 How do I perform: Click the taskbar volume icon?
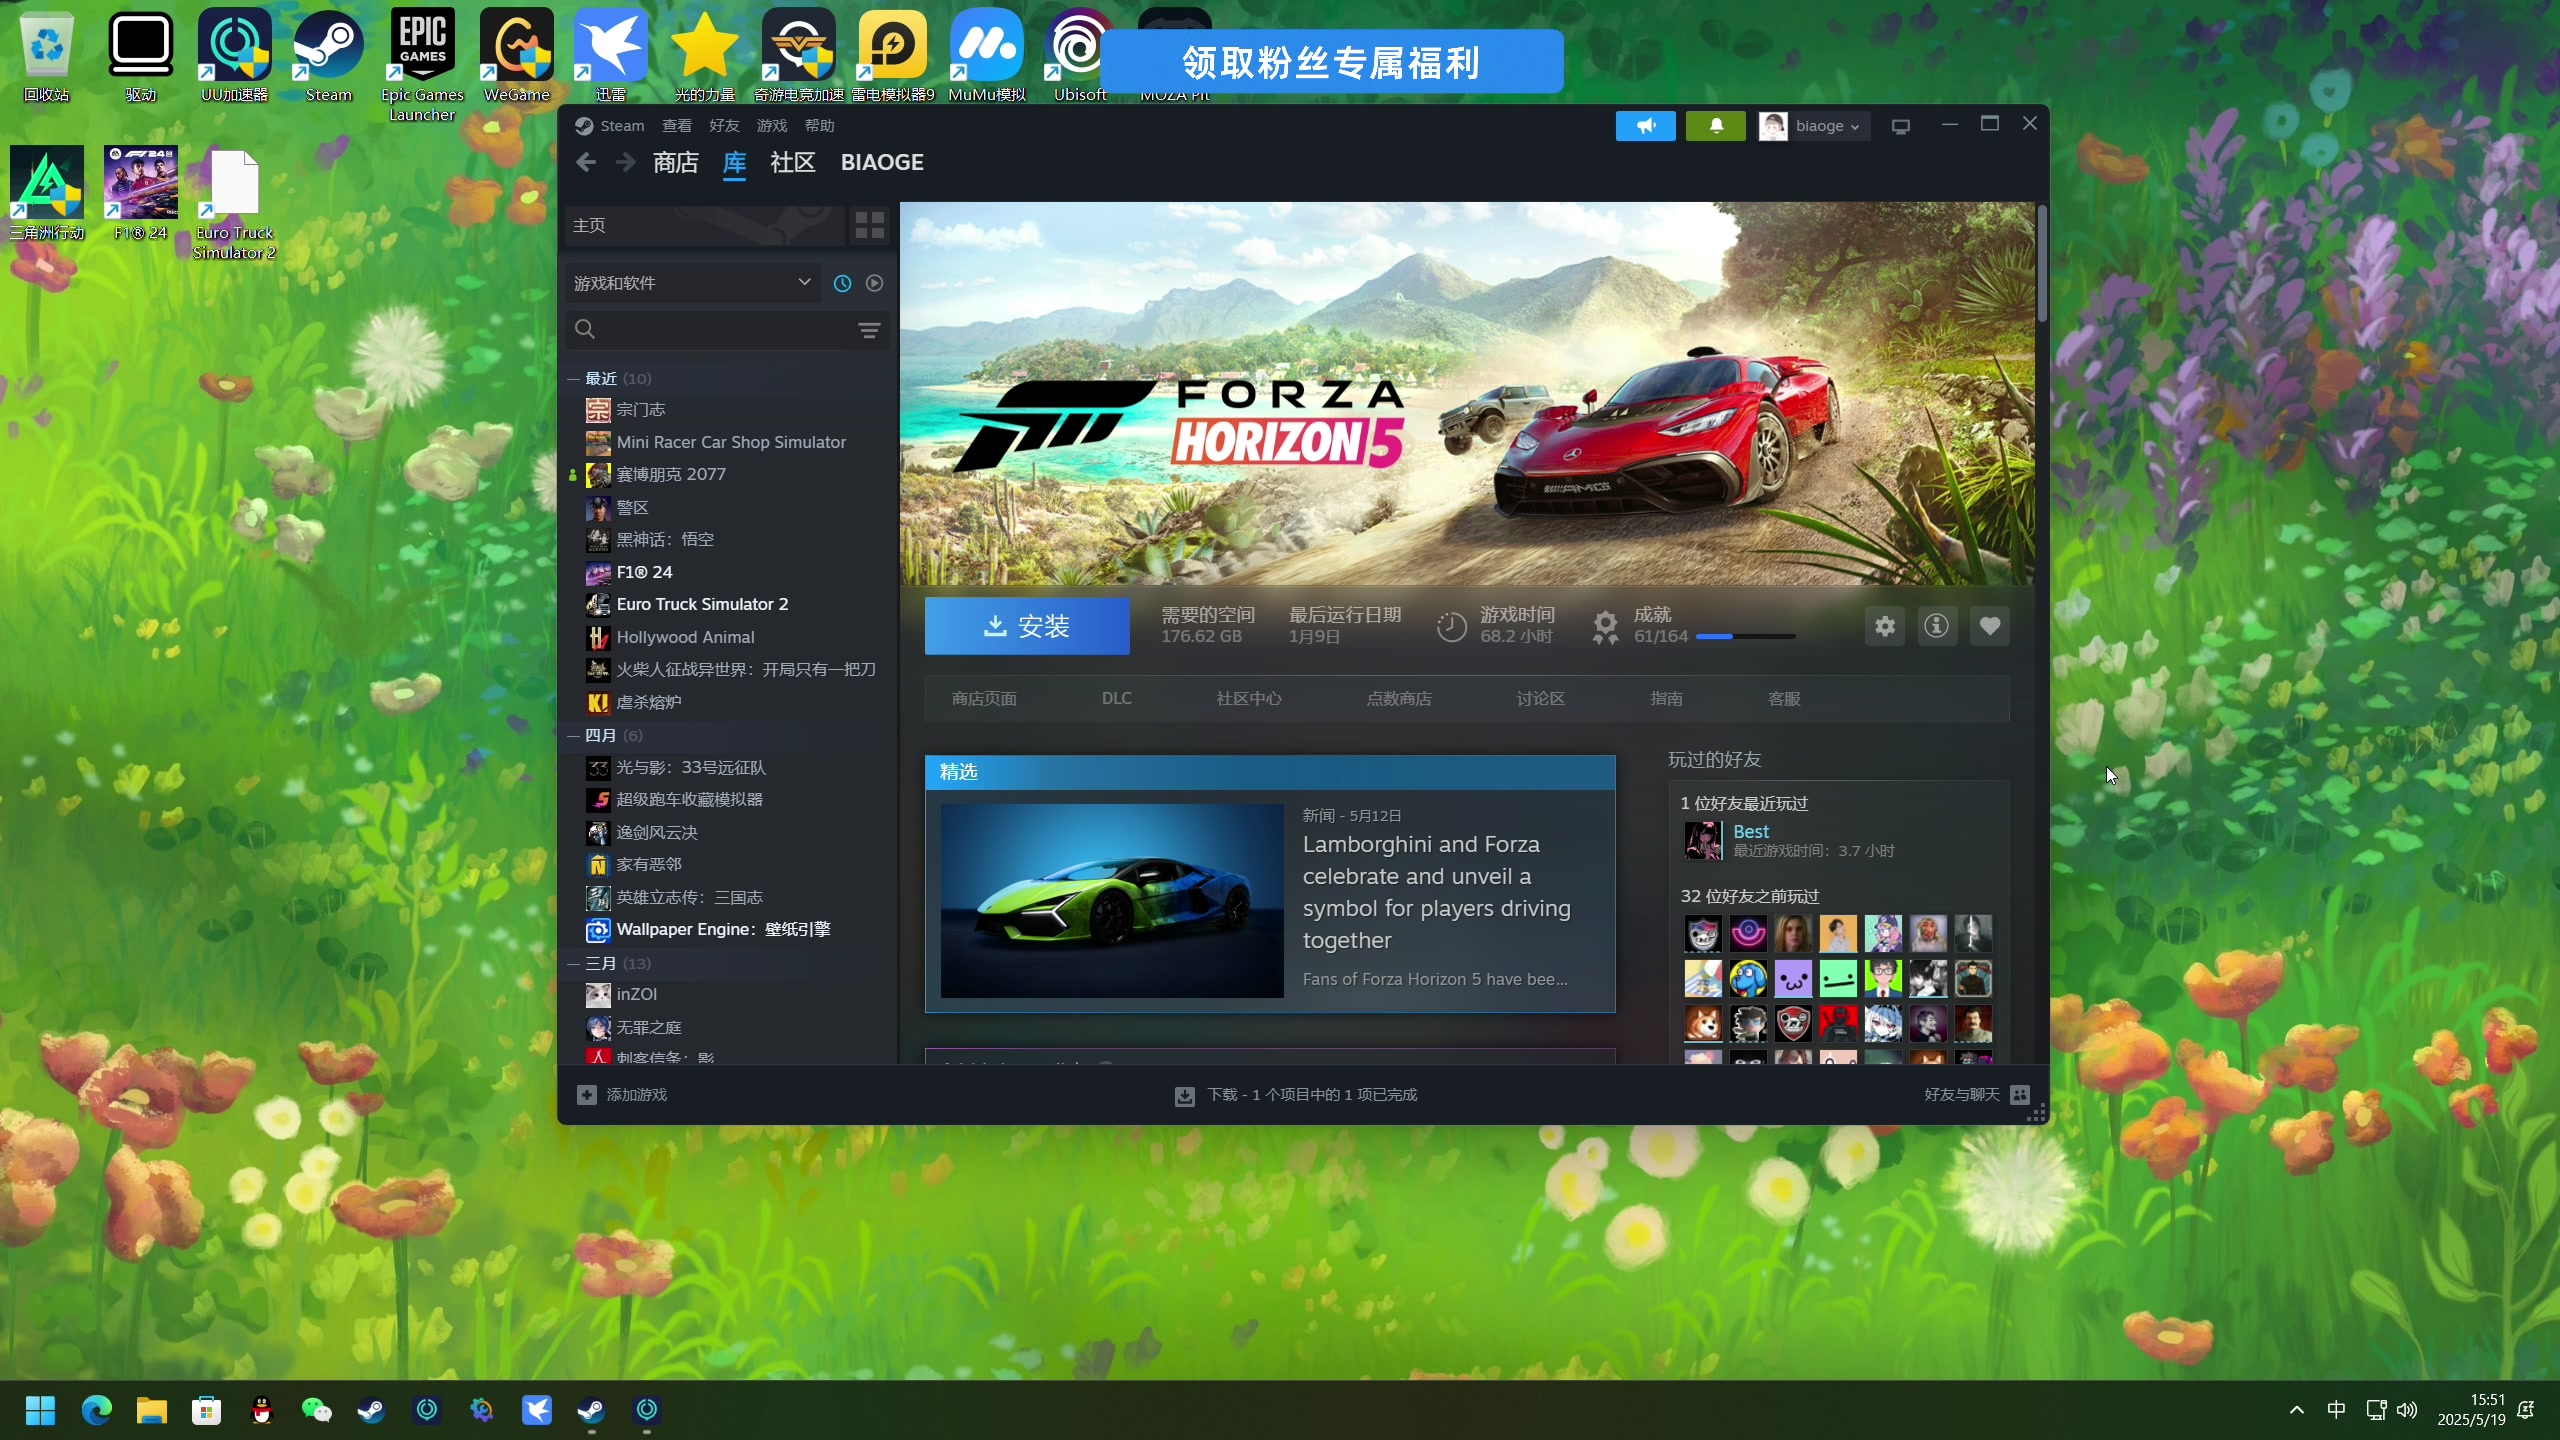pos(2407,1411)
